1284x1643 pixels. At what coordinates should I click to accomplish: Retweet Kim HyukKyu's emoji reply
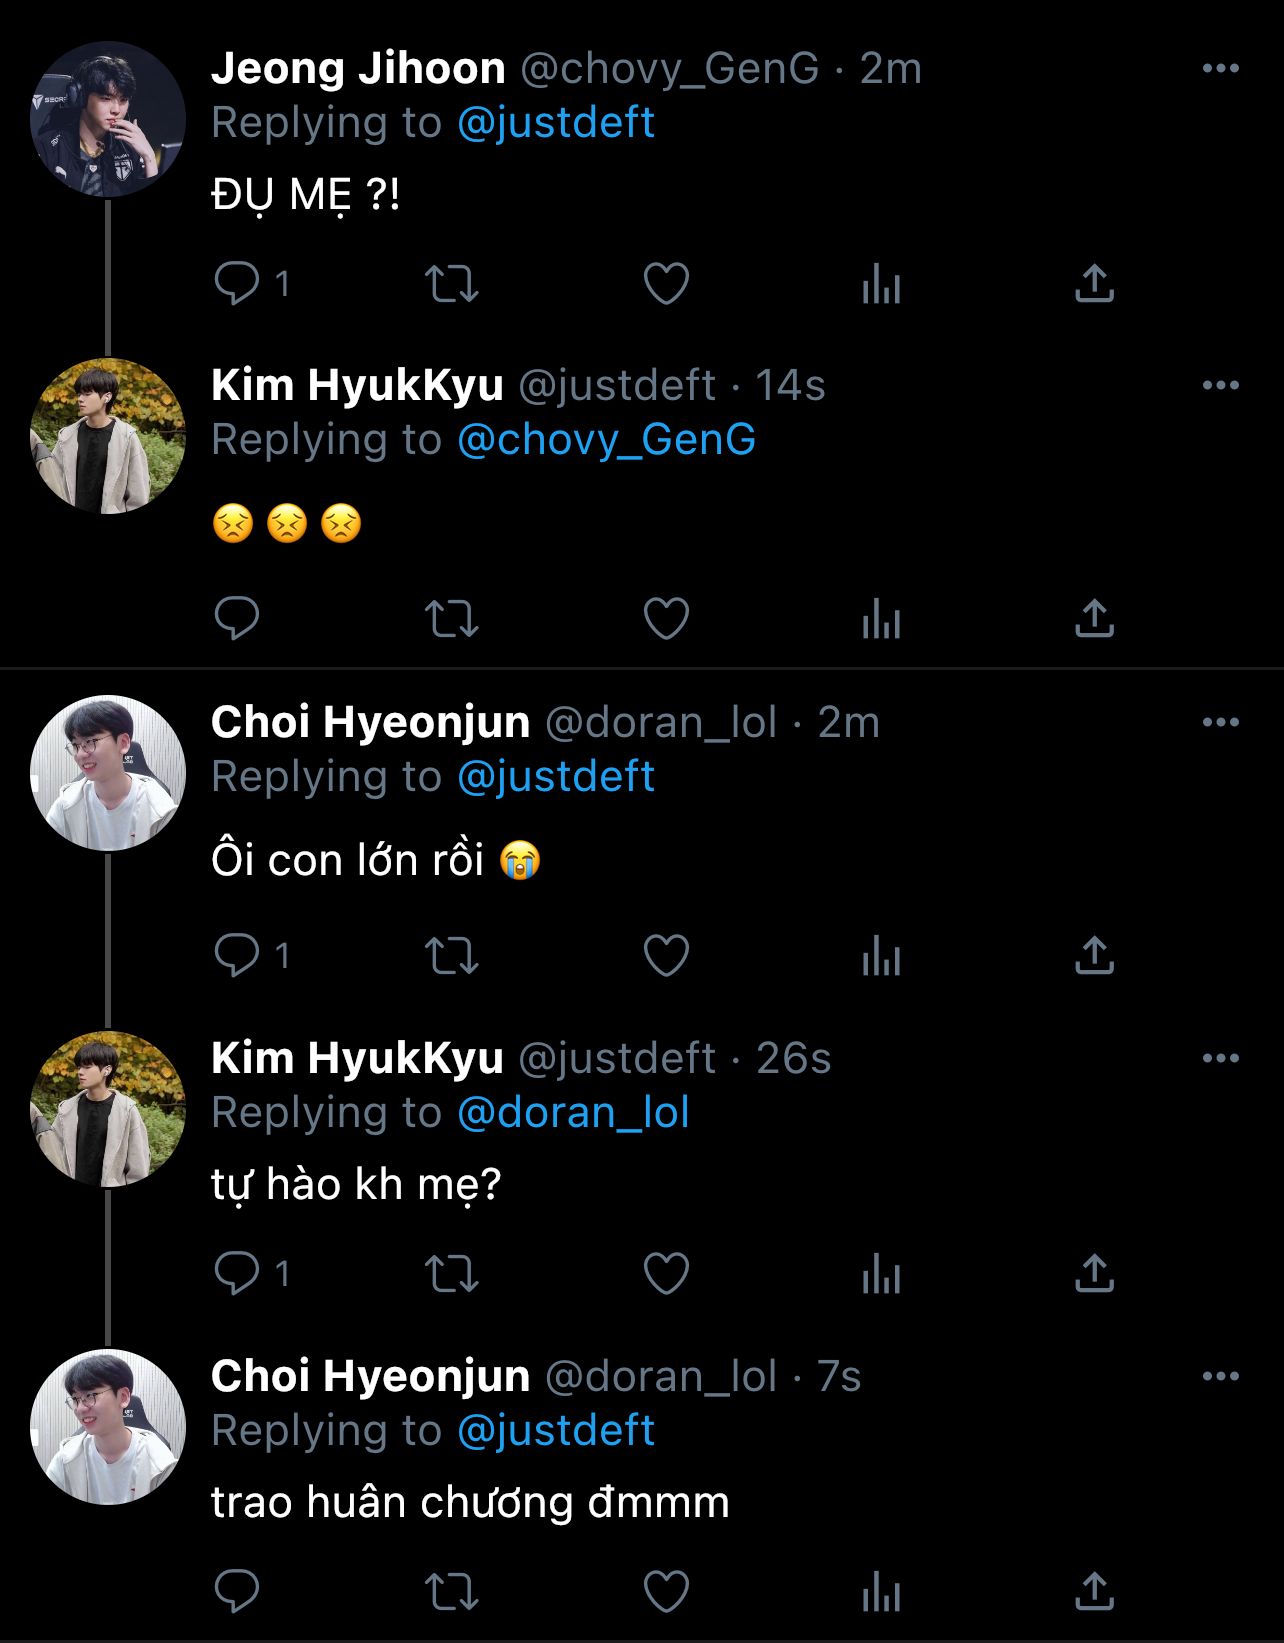click(x=452, y=618)
